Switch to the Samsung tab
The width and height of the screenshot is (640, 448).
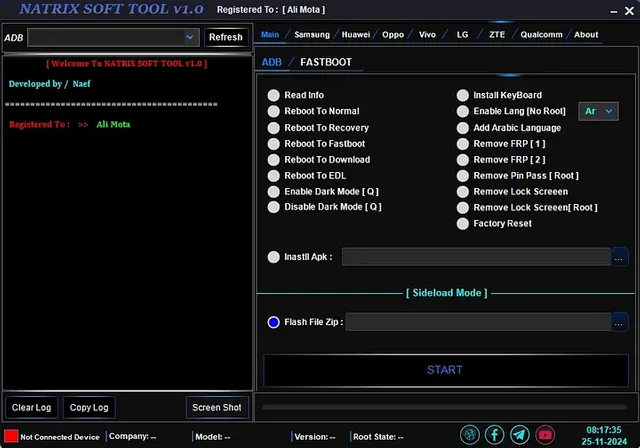click(x=312, y=35)
